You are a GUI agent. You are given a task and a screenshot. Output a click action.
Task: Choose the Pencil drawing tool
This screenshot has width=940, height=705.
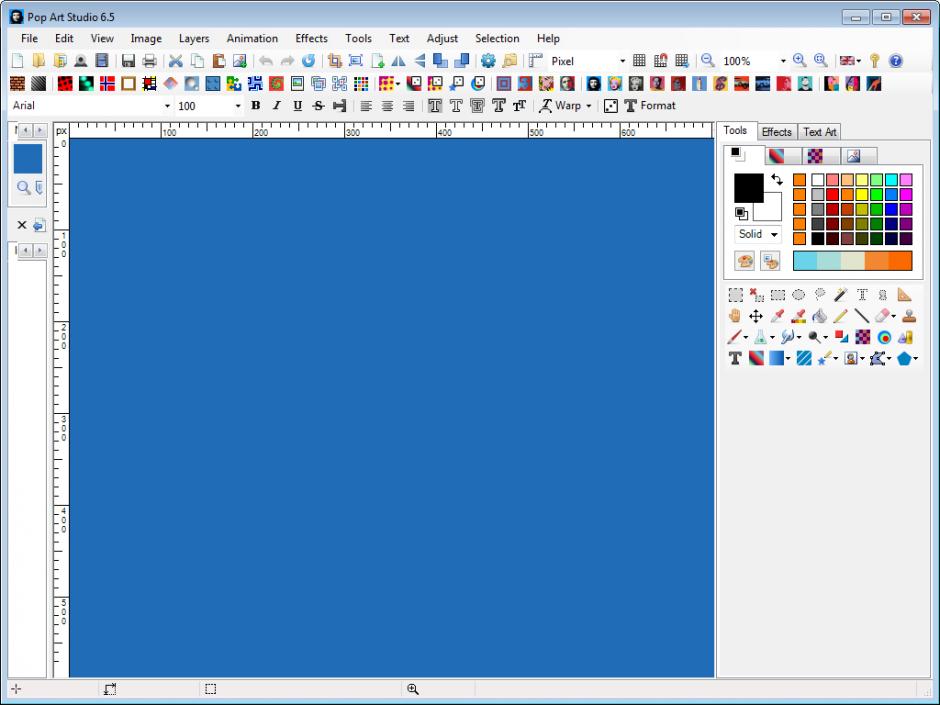pos(840,316)
